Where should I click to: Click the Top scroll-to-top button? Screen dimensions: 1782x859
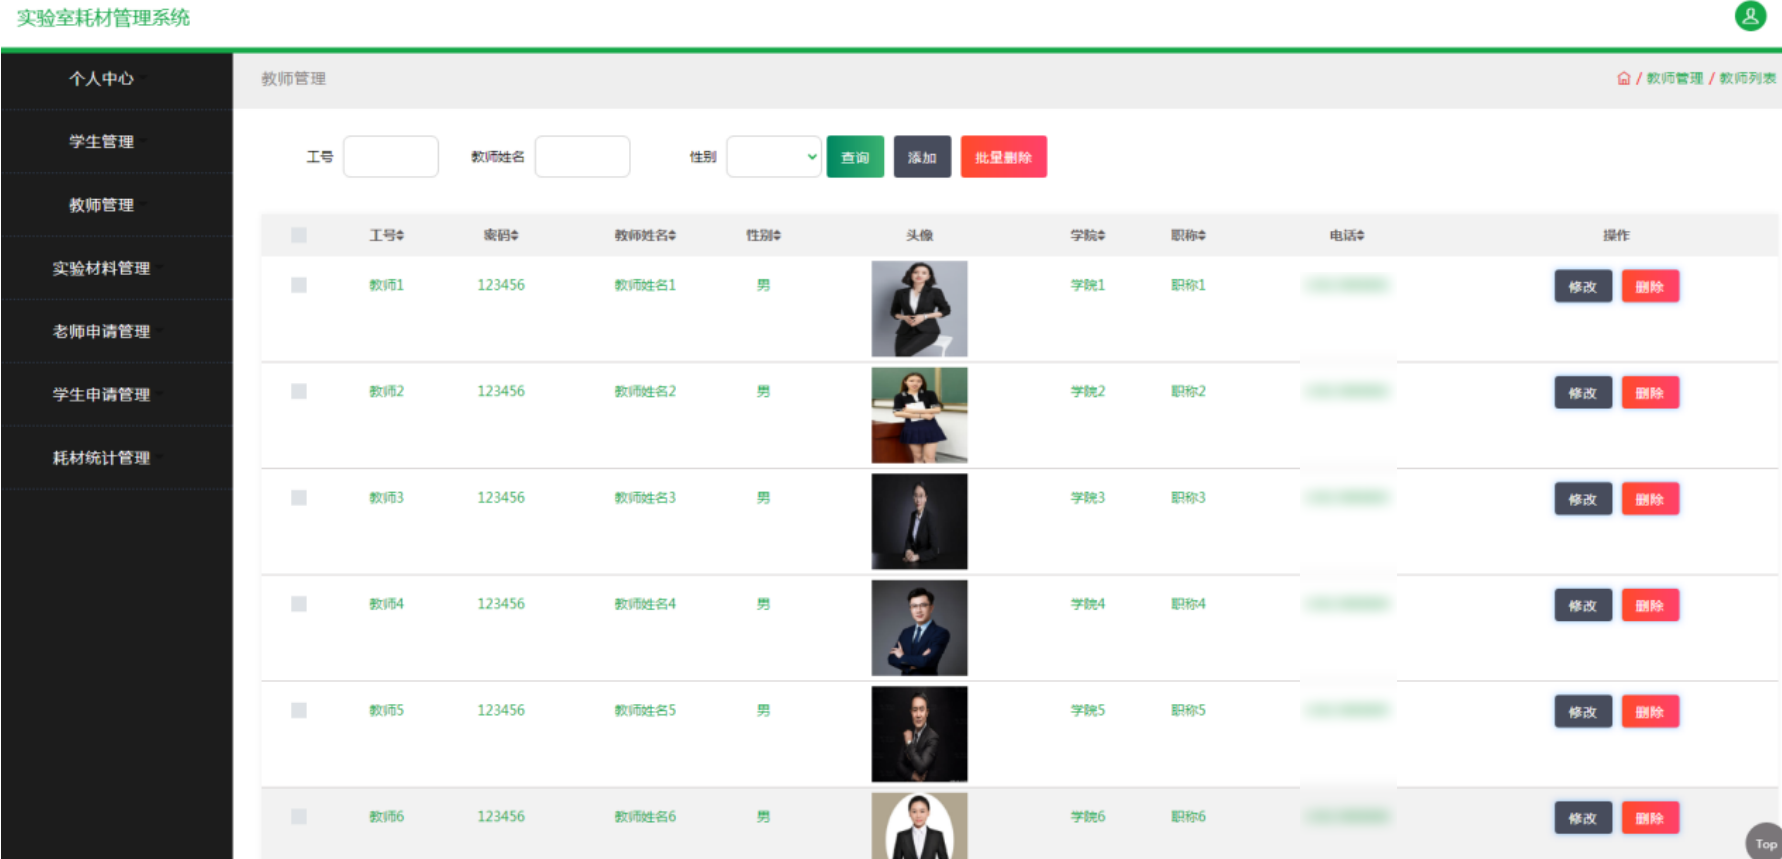pyautogui.click(x=1765, y=843)
